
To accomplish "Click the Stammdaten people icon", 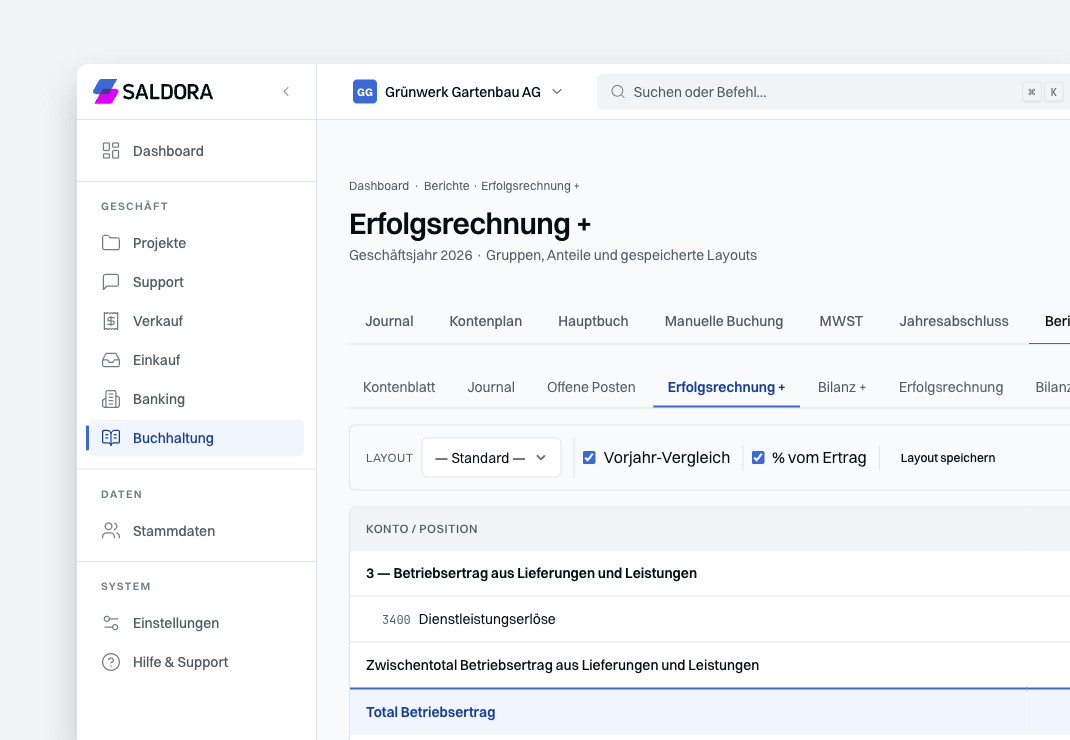I will click(x=111, y=530).
